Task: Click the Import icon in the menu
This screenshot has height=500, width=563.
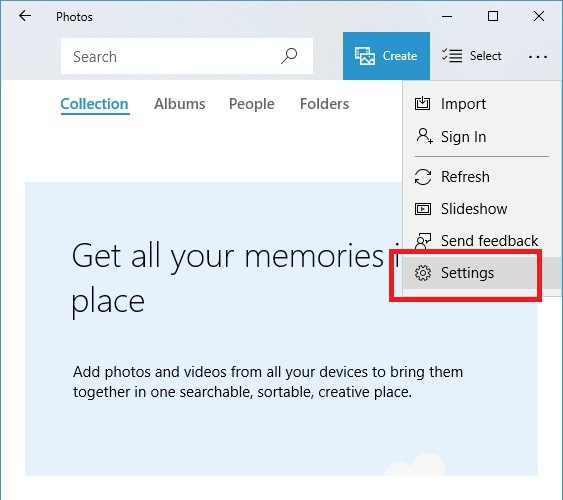Action: click(422, 103)
